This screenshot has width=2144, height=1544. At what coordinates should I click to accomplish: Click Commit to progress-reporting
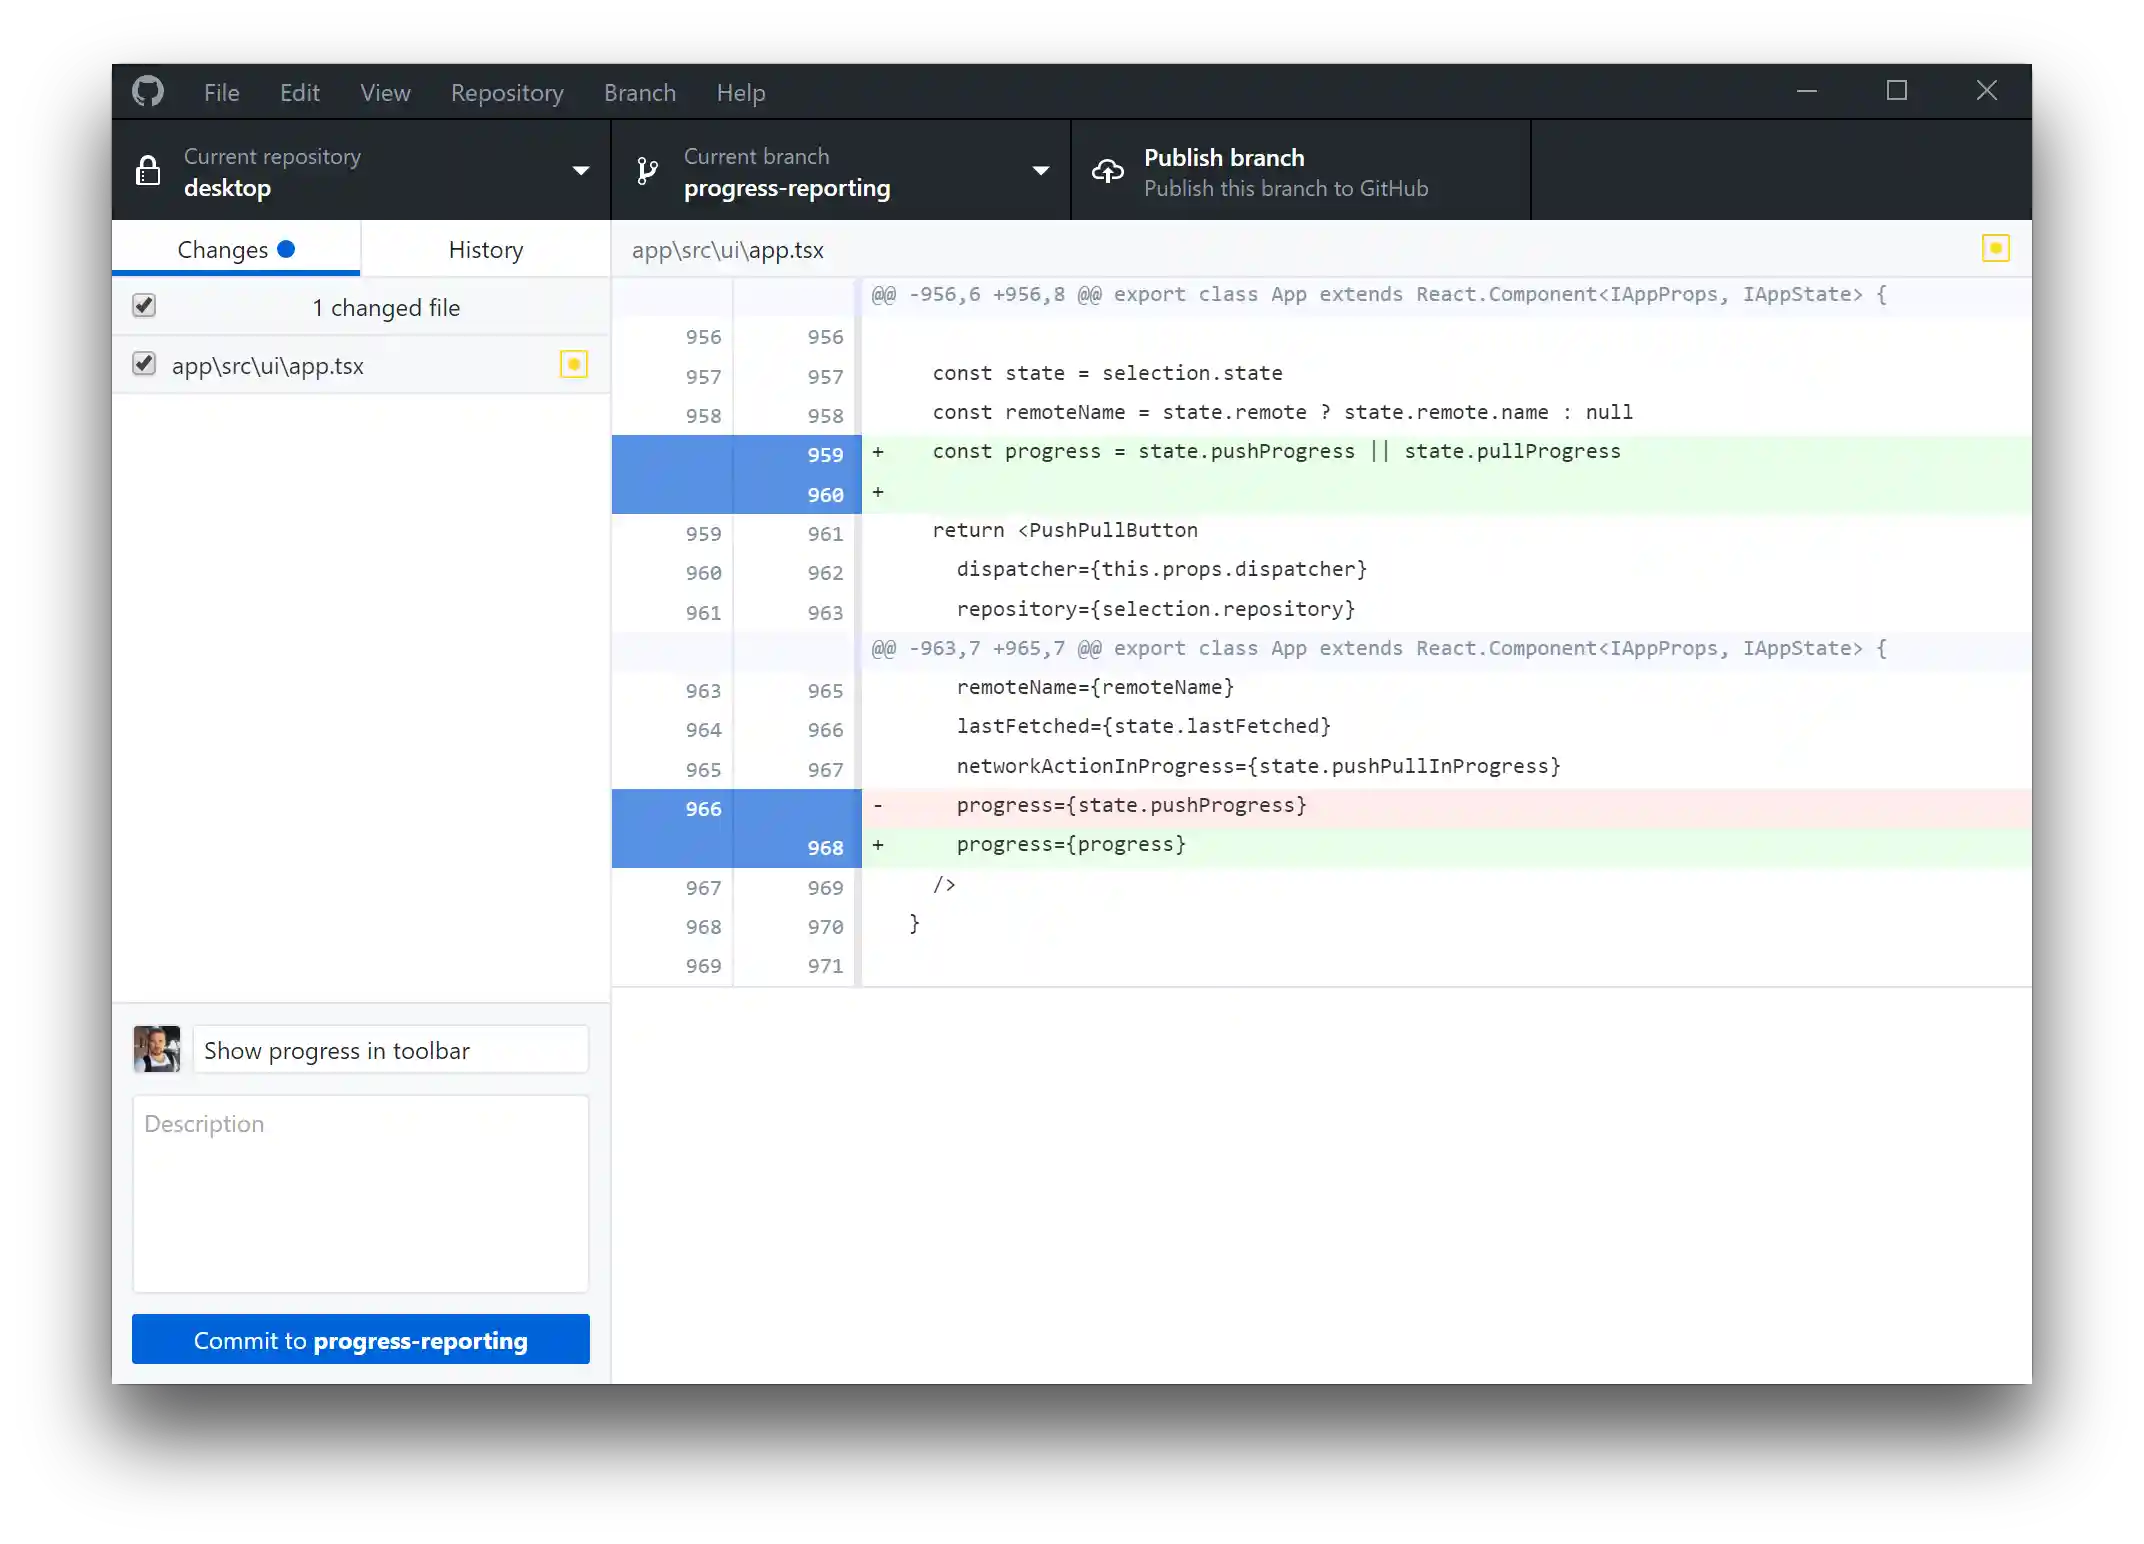360,1339
